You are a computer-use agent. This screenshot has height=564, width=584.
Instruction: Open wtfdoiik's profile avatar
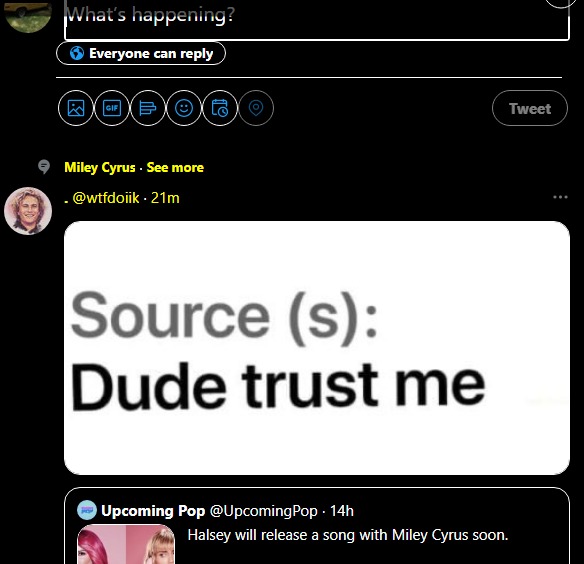(x=28, y=211)
